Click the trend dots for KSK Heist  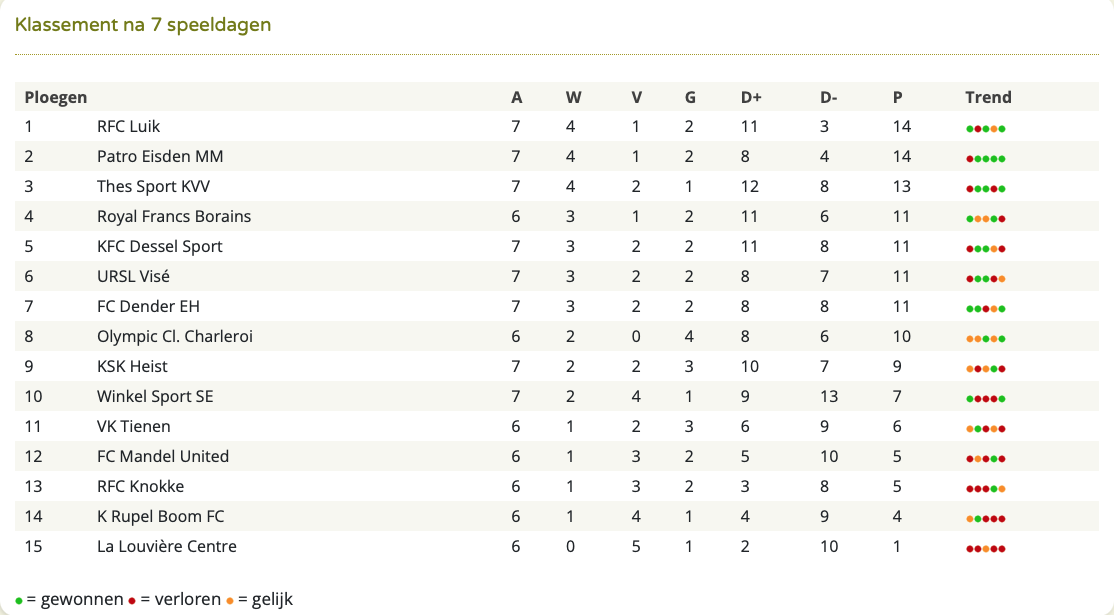tap(985, 369)
